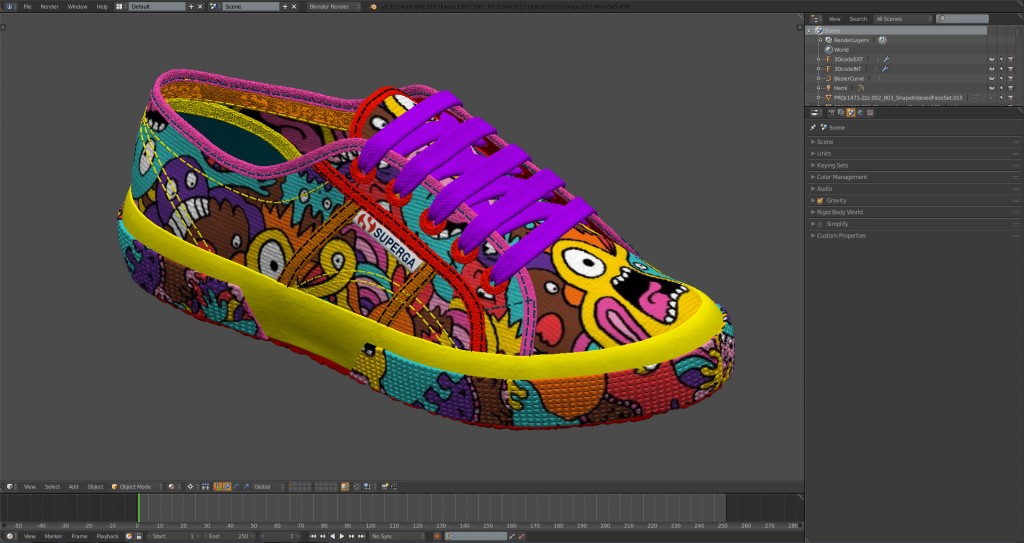The image size is (1024, 543).
Task: Open 3D View editor type icon
Action: click(10, 487)
